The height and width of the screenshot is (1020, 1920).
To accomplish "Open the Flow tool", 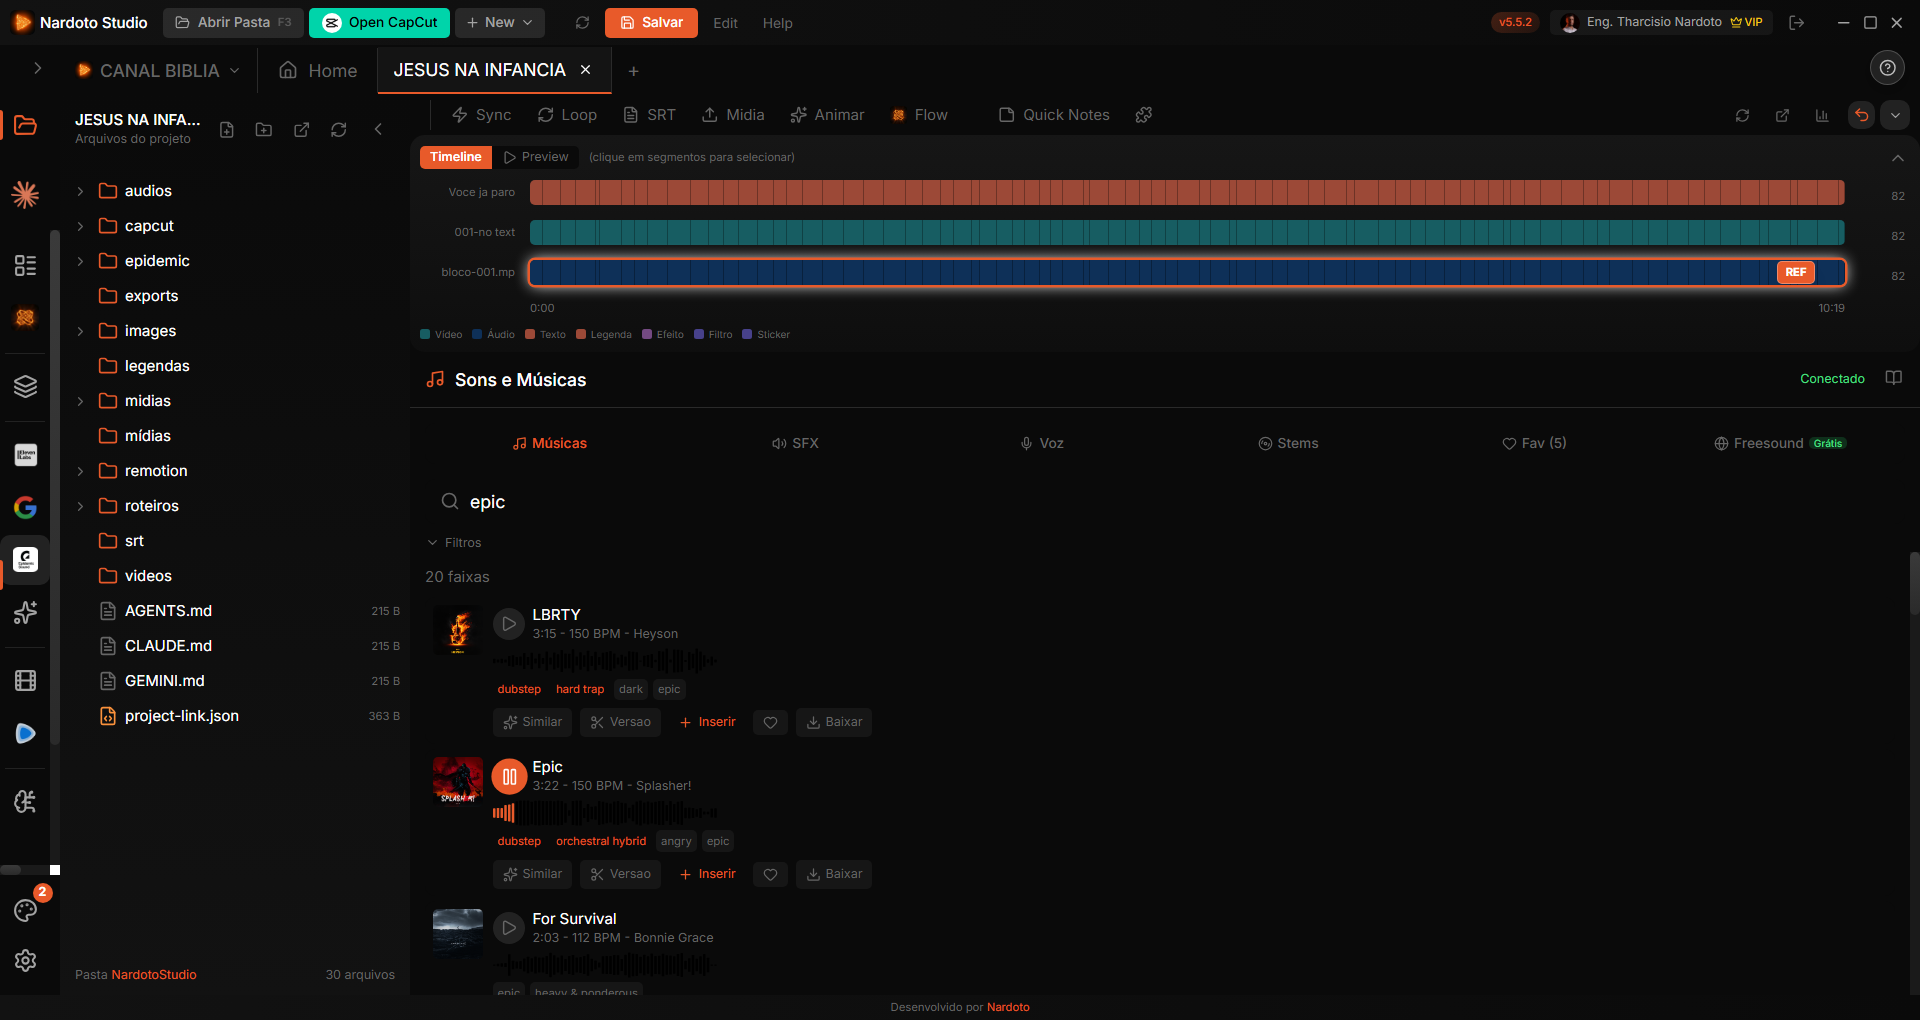I will pos(919,114).
